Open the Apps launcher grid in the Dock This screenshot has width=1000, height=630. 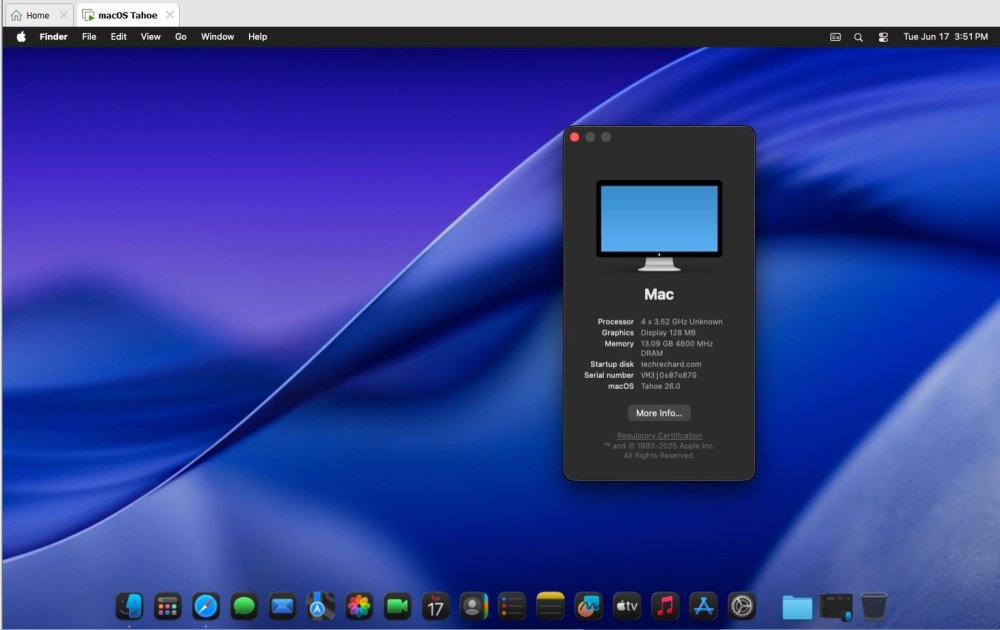[x=167, y=606]
